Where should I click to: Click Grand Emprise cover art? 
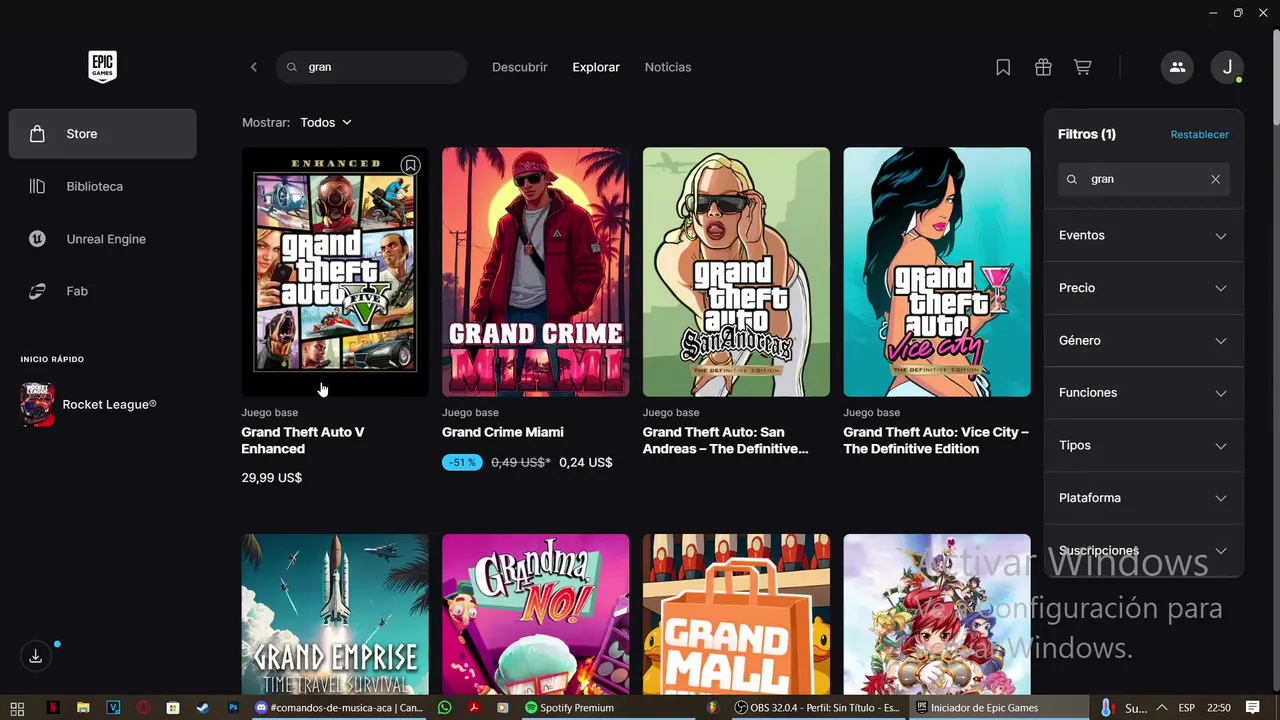point(335,614)
